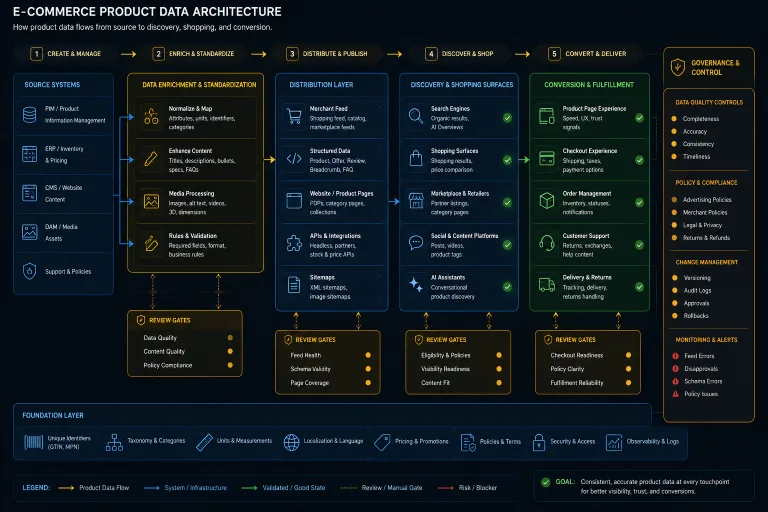Click the Structured Data code brackets icon

click(x=294, y=159)
